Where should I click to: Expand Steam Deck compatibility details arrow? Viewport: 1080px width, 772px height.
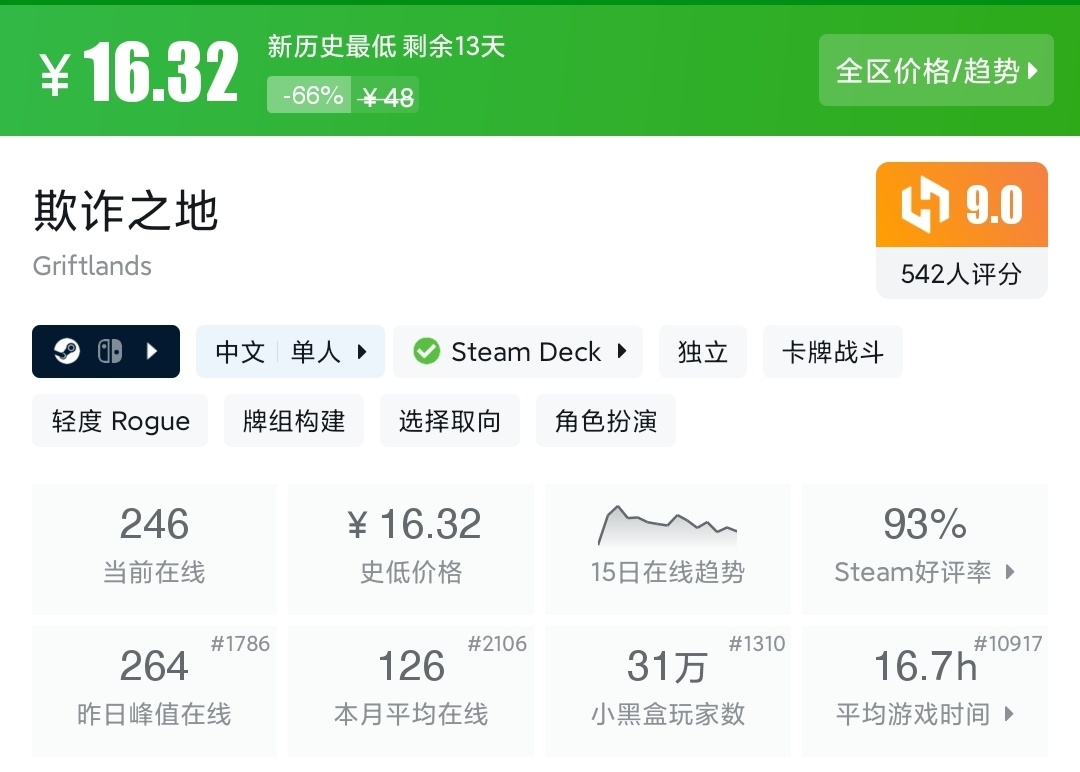(622, 352)
